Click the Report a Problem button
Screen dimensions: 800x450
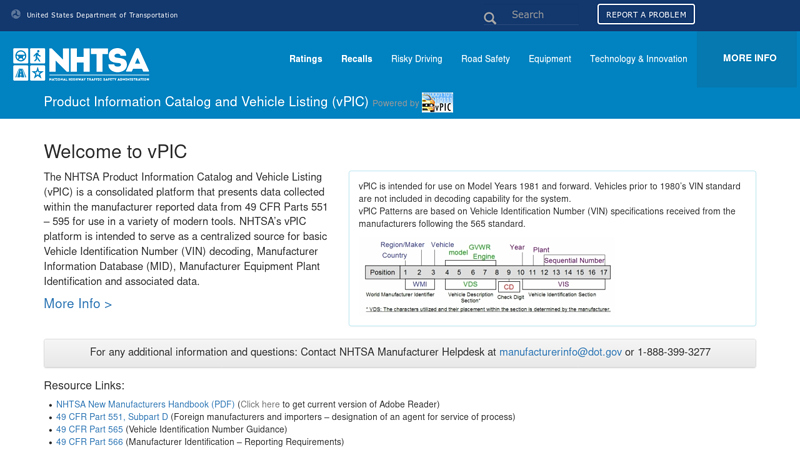(646, 14)
